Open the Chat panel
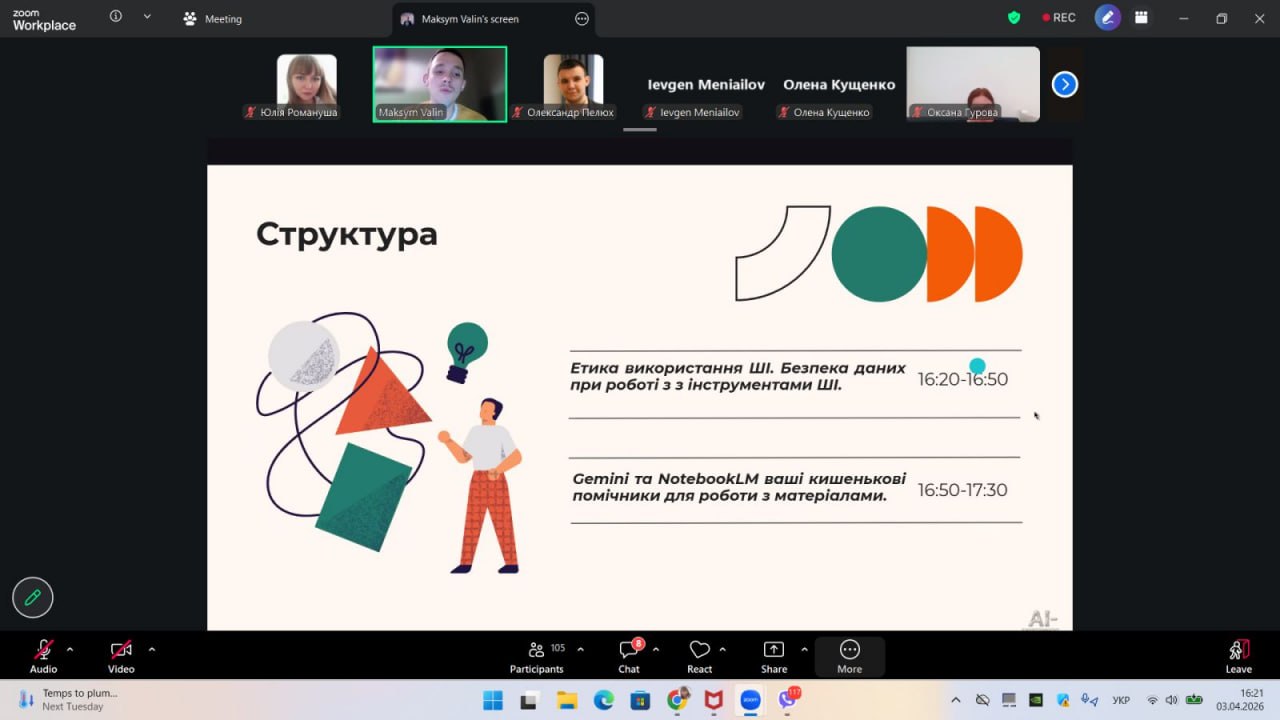The width and height of the screenshot is (1280, 720). [x=629, y=656]
